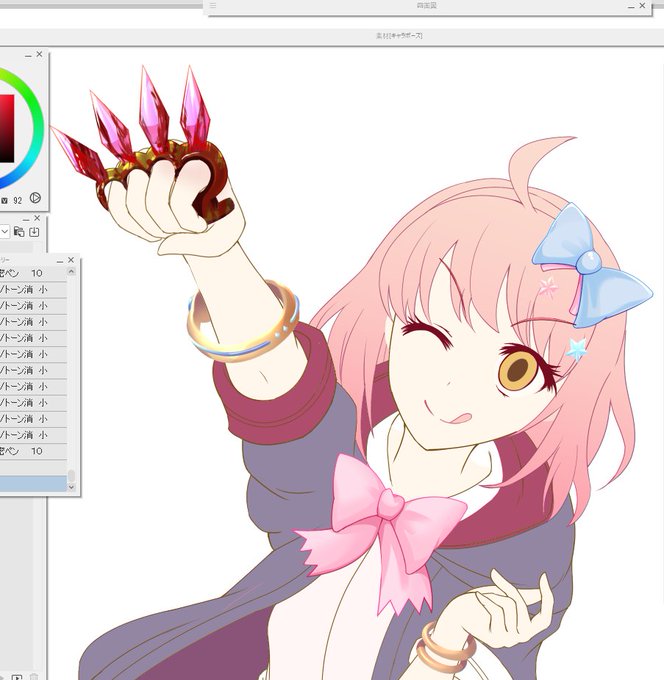Close the 四面図 palette window

coord(642,6)
